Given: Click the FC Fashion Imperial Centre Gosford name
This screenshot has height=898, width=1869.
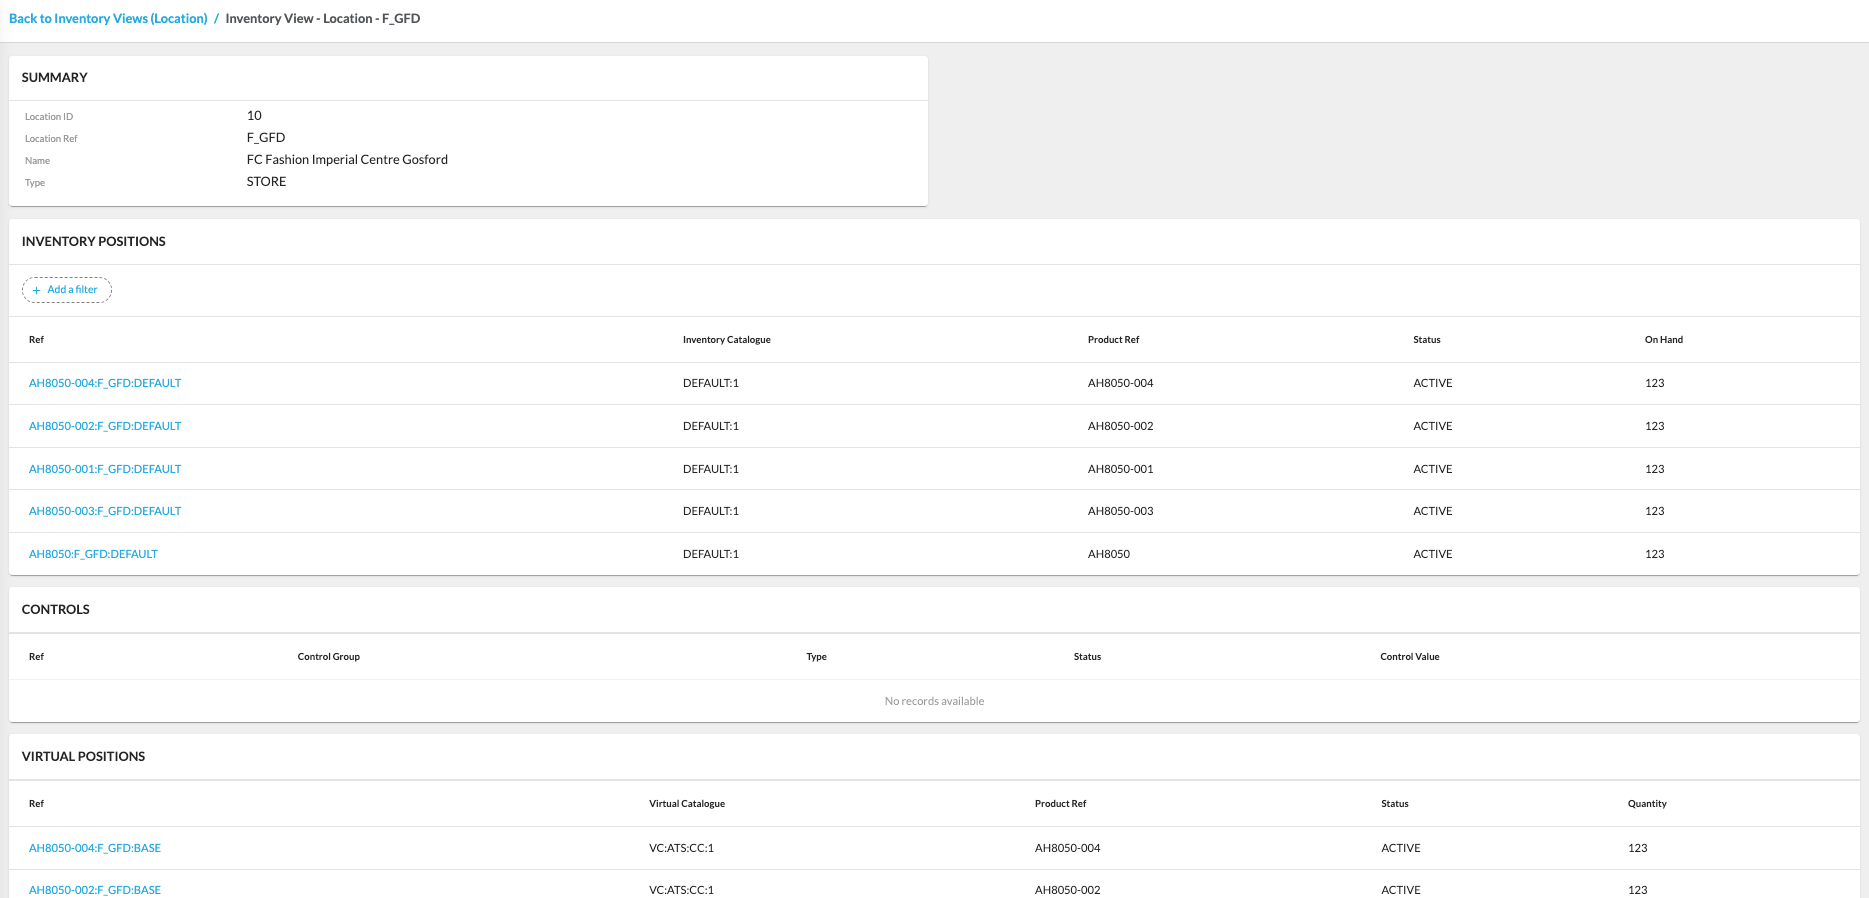Looking at the screenshot, I should click(x=347, y=160).
